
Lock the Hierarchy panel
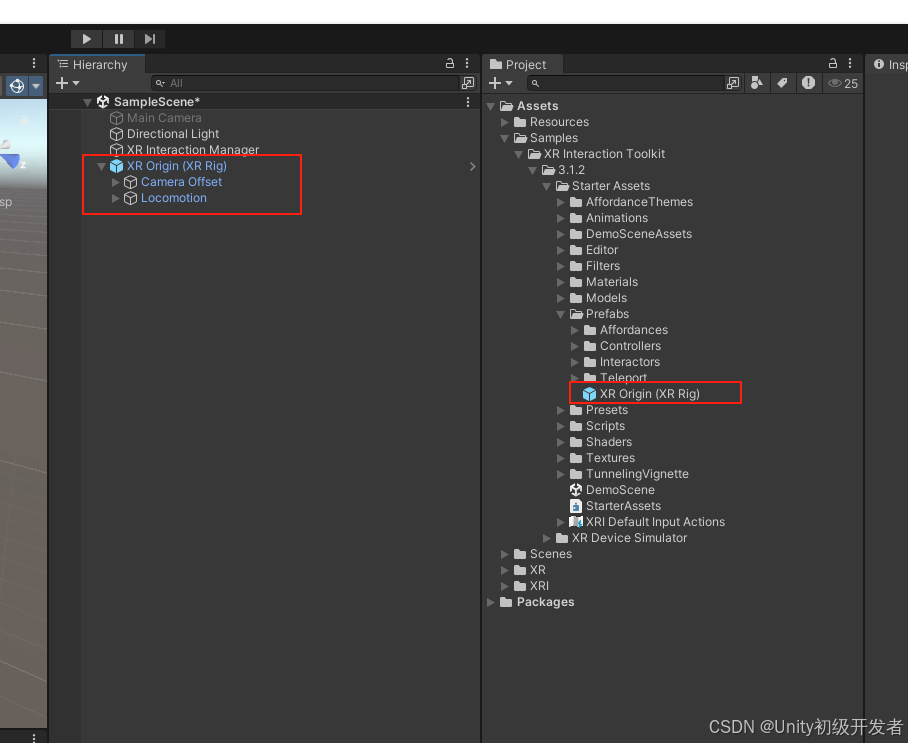point(449,64)
